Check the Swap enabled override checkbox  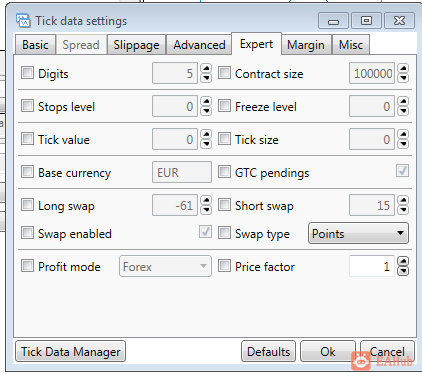pyautogui.click(x=27, y=233)
